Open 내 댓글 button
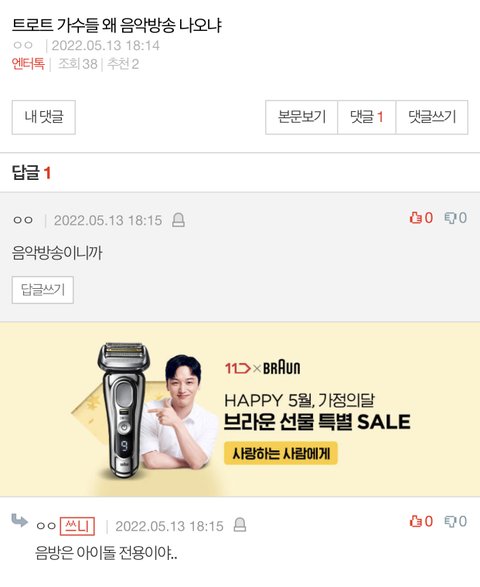Viewport: 480px width, 587px height. pyautogui.click(x=43, y=117)
